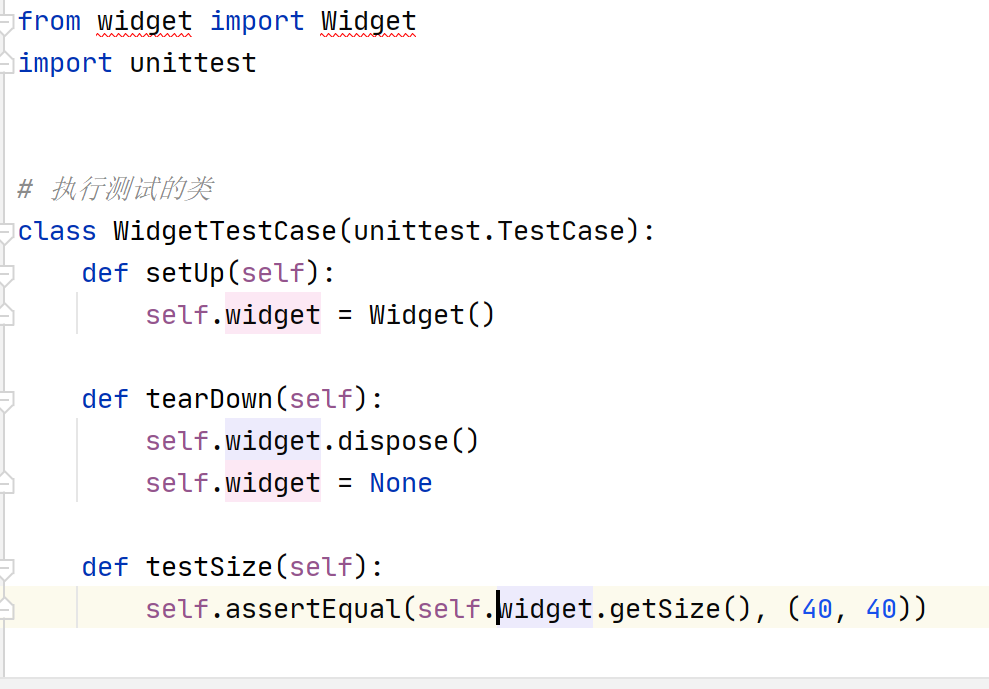The height and width of the screenshot is (689, 989).
Task: Collapse the setUp method fold marker
Action: click(5, 273)
